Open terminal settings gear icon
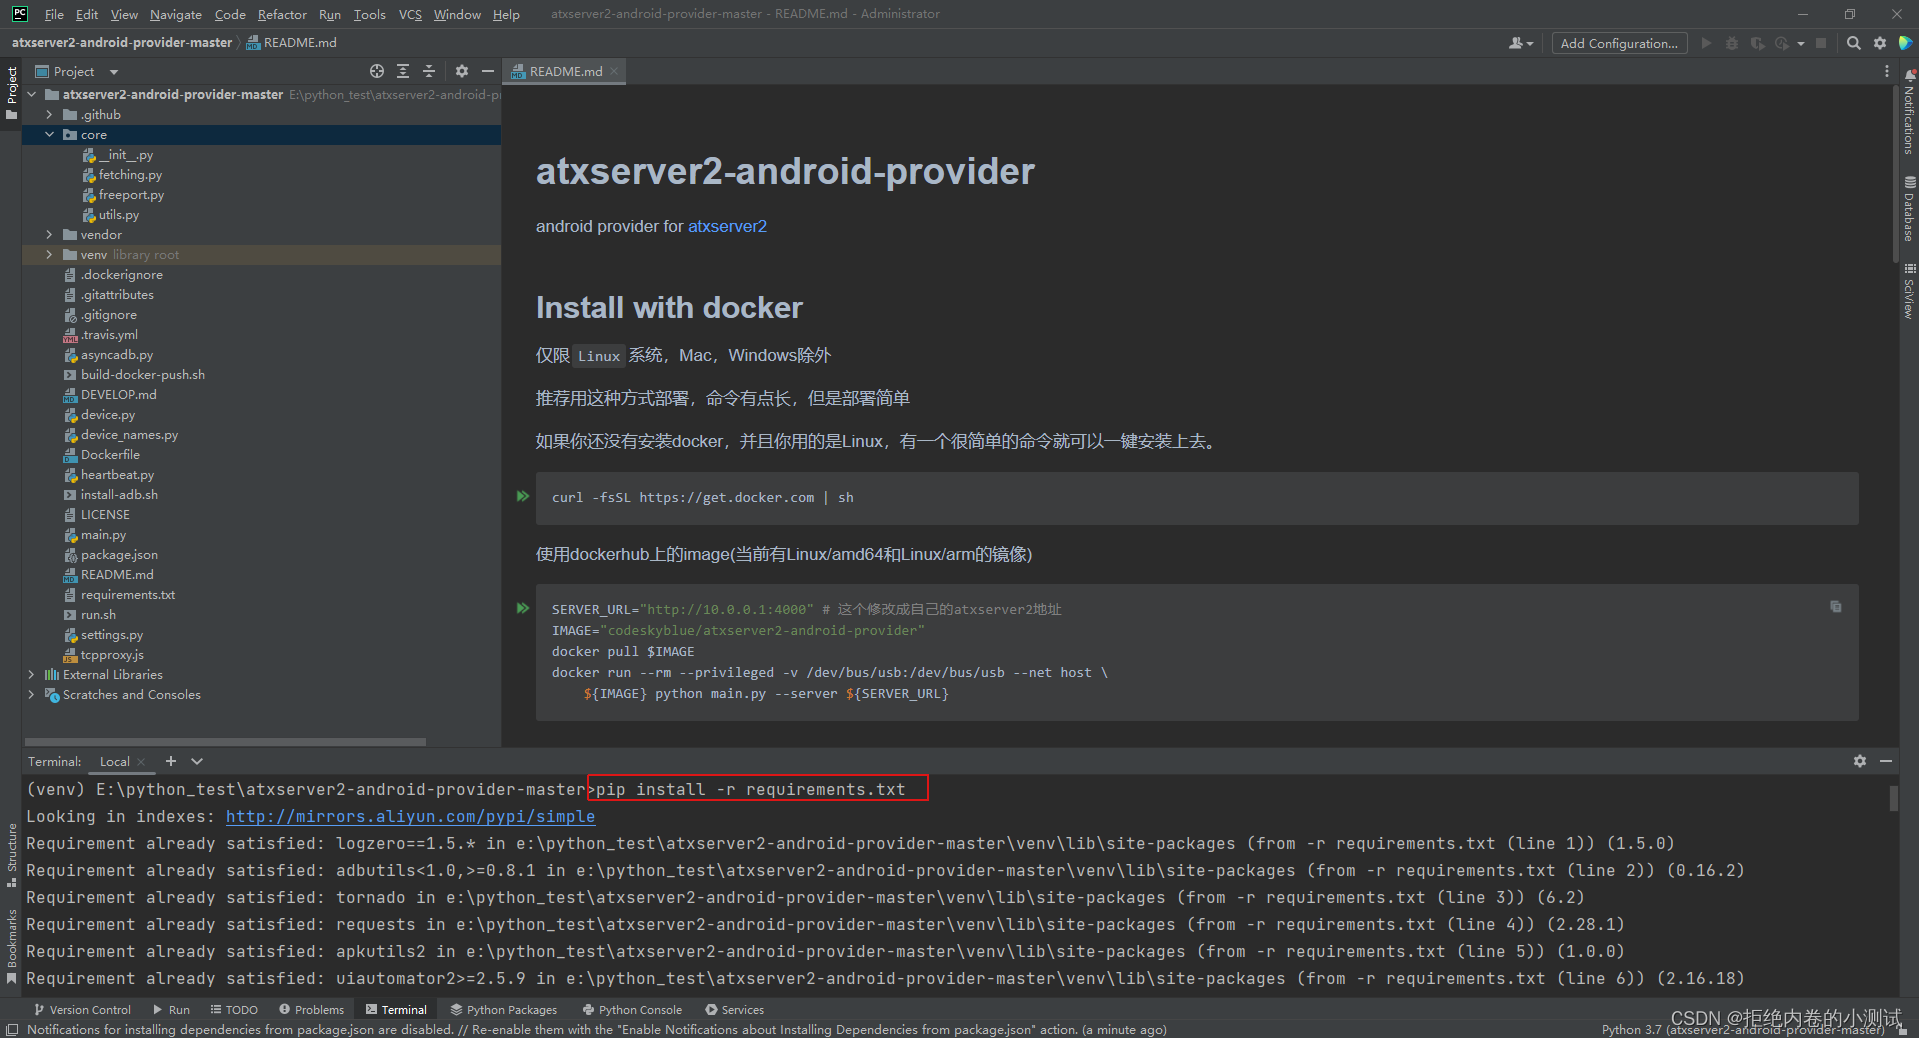Viewport: 1919px width, 1038px height. [x=1860, y=761]
